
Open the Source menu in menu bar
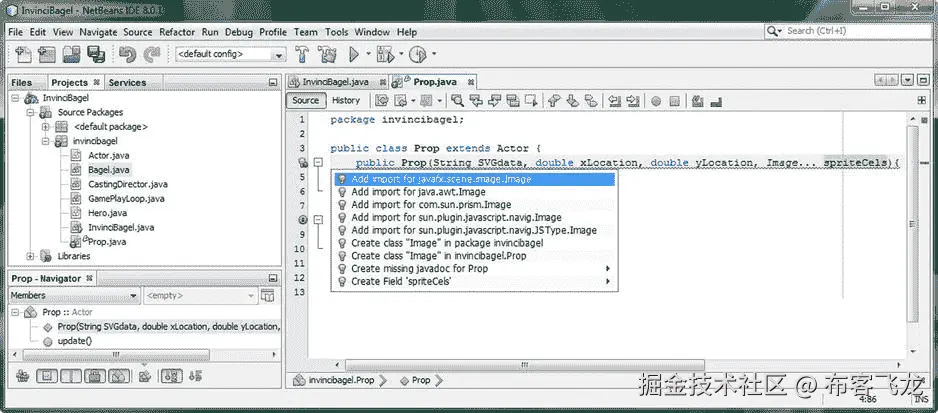point(138,32)
